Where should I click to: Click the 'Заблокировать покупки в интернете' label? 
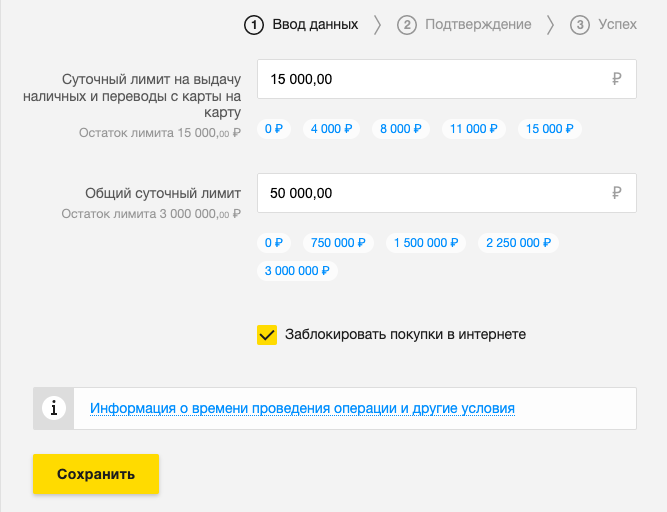[x=405, y=335]
